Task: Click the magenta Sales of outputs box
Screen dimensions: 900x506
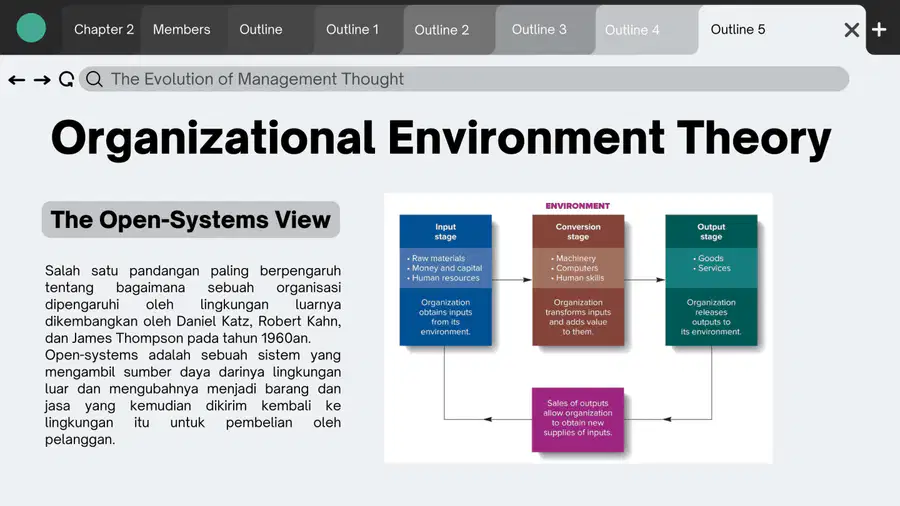Action: click(x=577, y=419)
